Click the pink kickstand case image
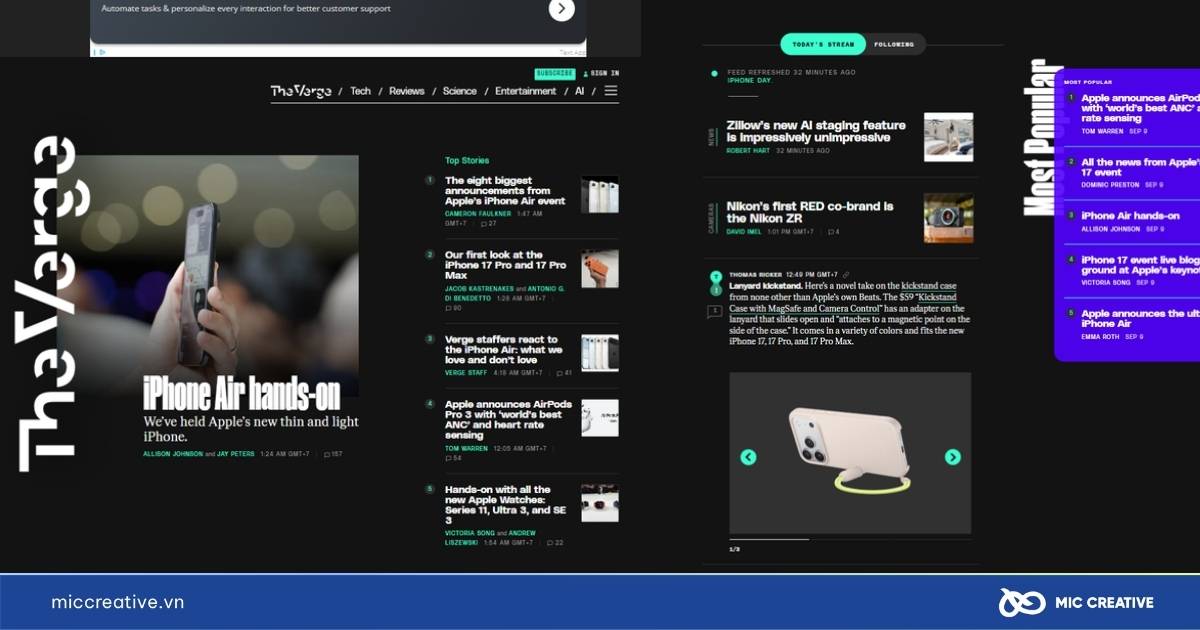Viewport: 1200px width, 630px height. pos(850,453)
